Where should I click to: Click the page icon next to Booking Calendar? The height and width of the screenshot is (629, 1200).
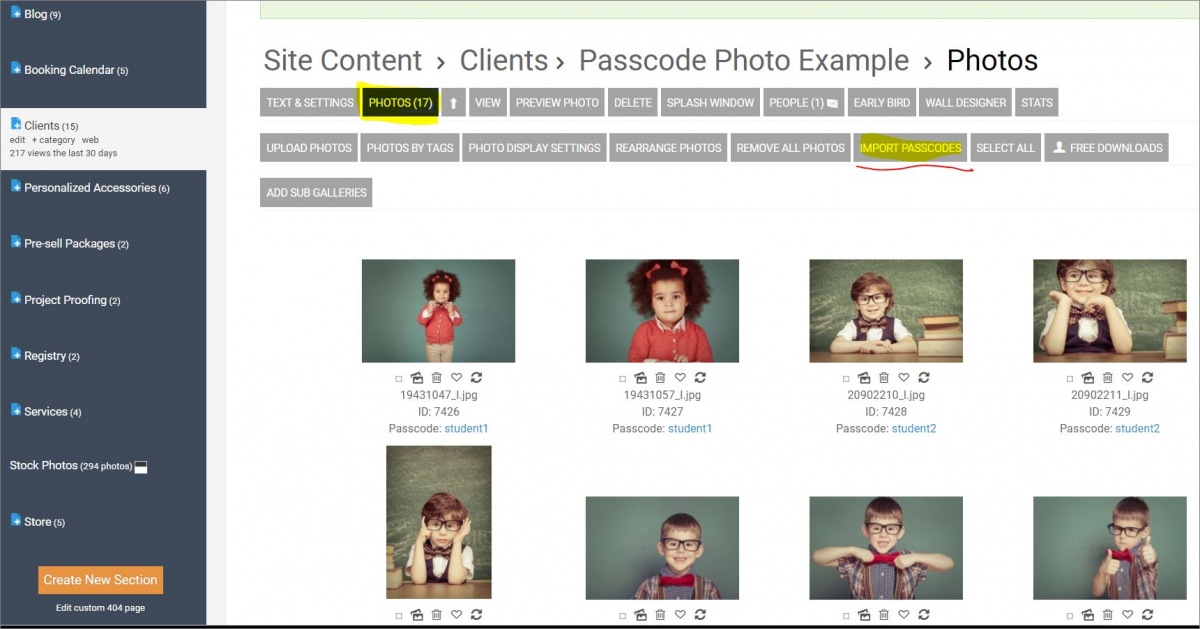coord(16,69)
